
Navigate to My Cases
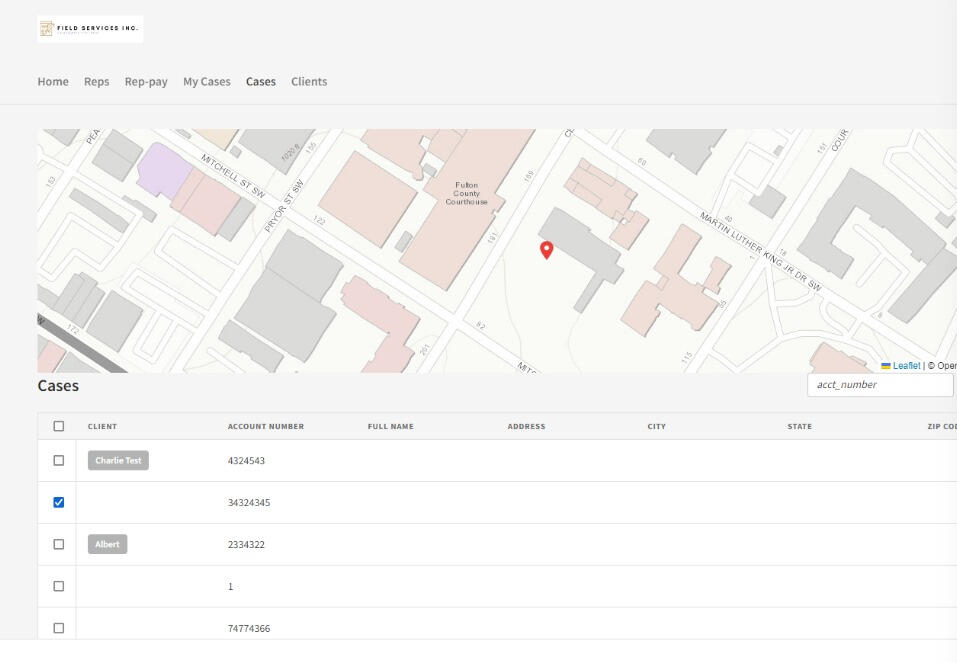point(206,82)
